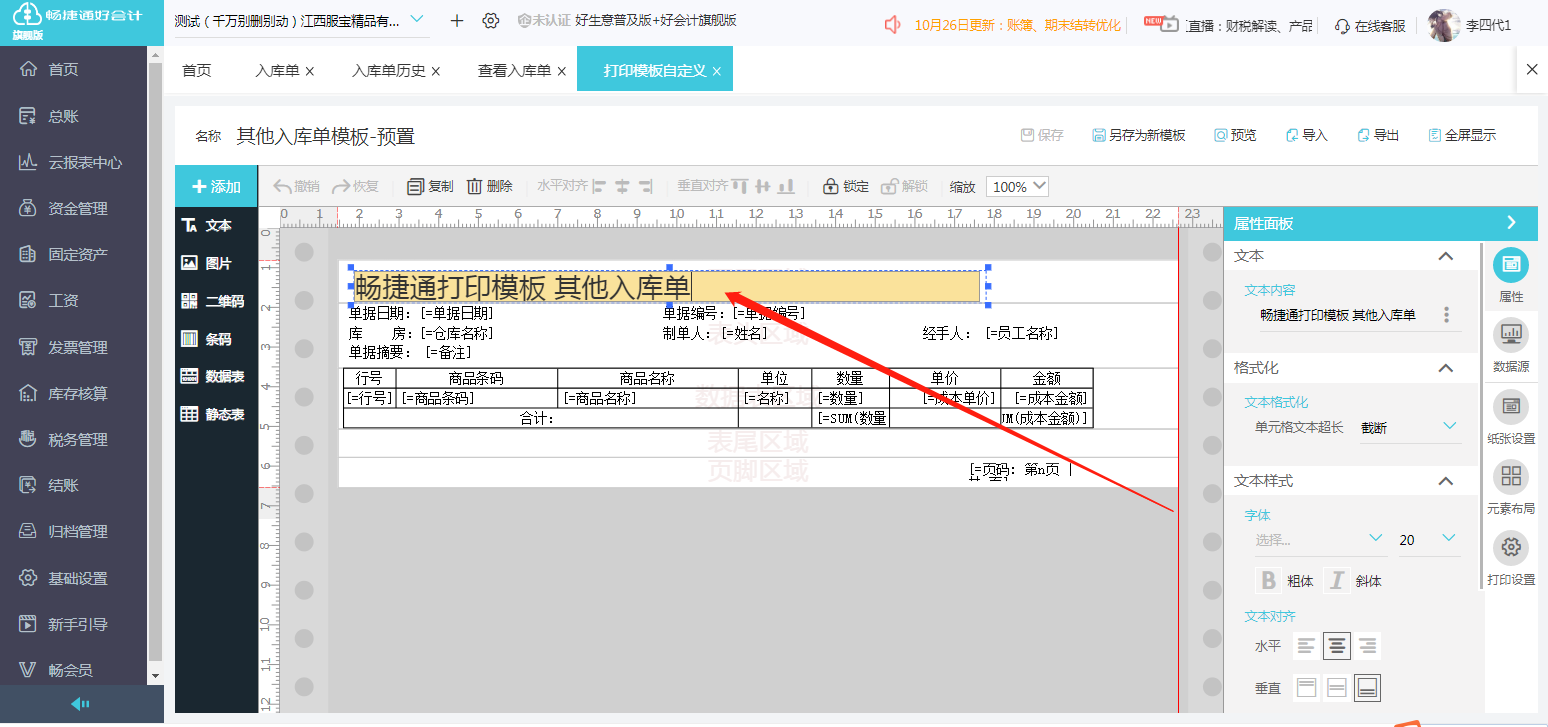
Task: Collapse the 文本 section
Action: 1445,256
